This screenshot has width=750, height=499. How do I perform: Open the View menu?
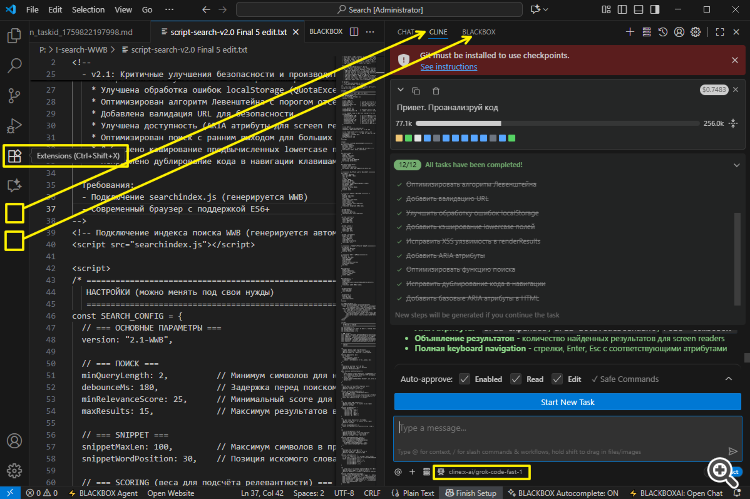tap(123, 10)
